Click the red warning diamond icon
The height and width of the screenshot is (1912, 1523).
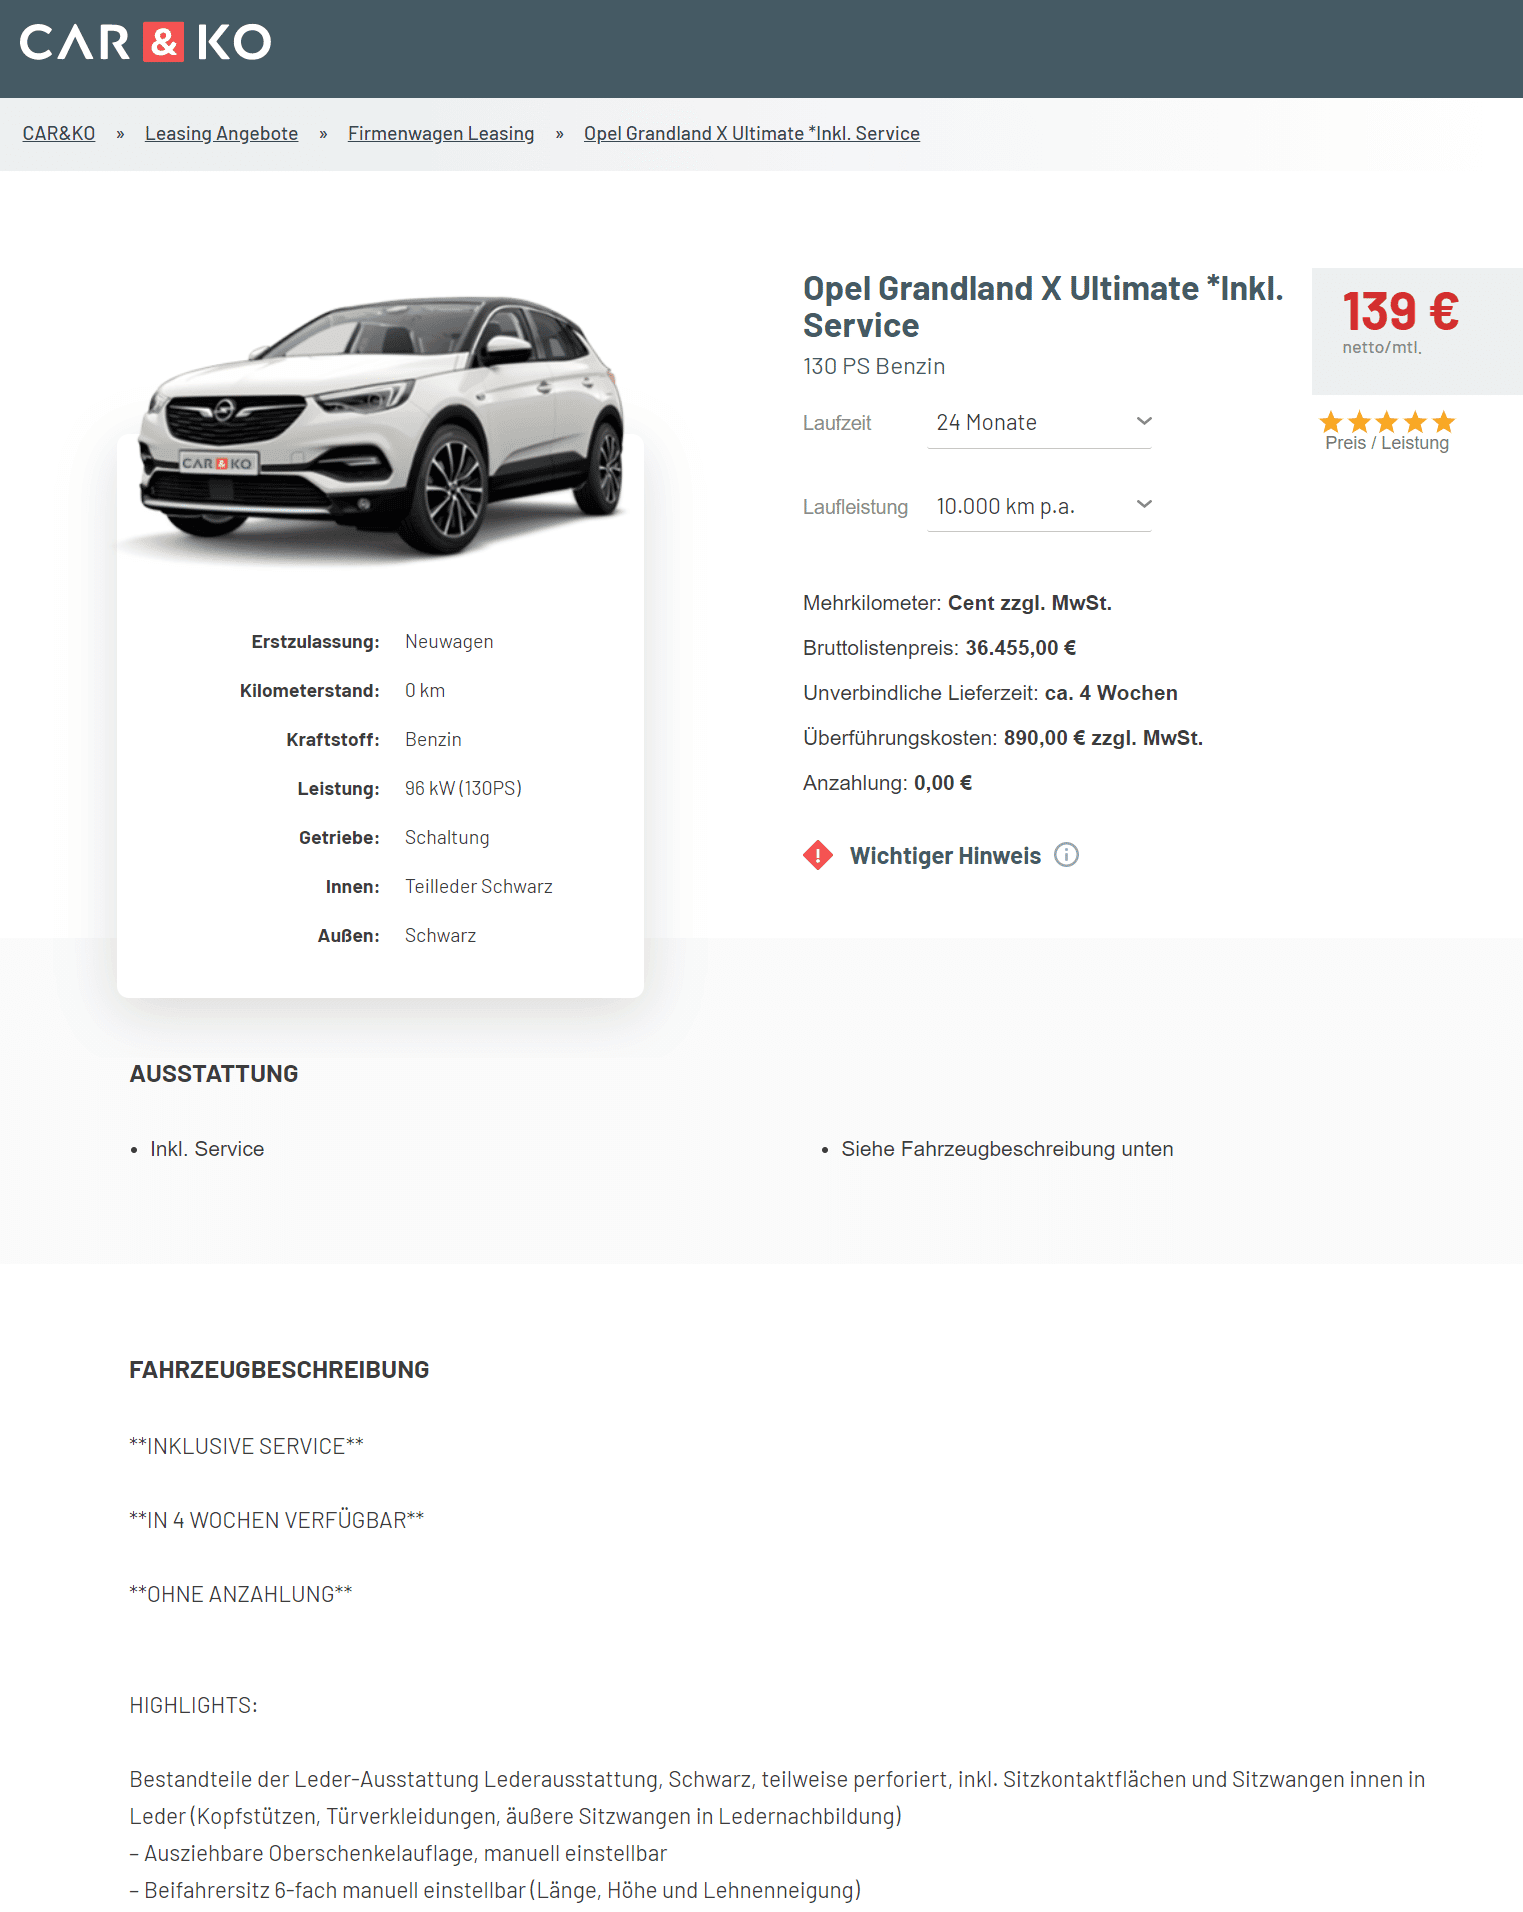pyautogui.click(x=818, y=855)
